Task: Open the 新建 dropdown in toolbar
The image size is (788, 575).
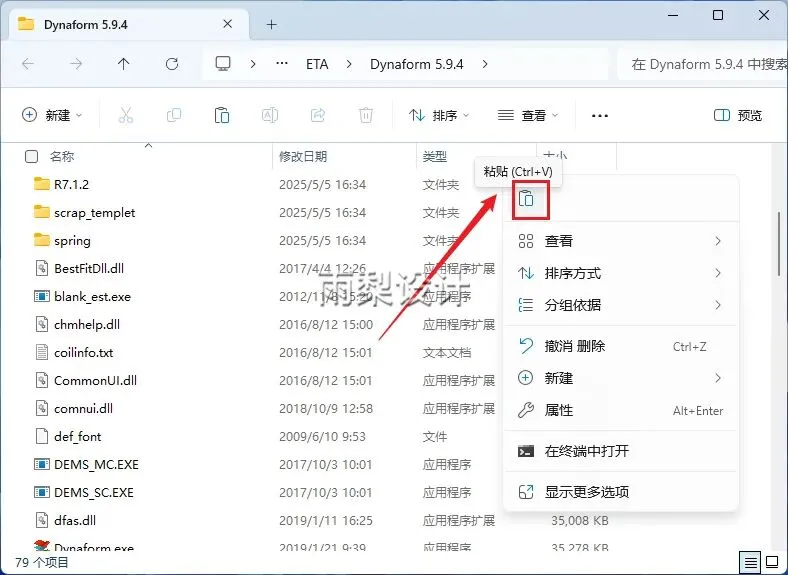Action: [52, 116]
